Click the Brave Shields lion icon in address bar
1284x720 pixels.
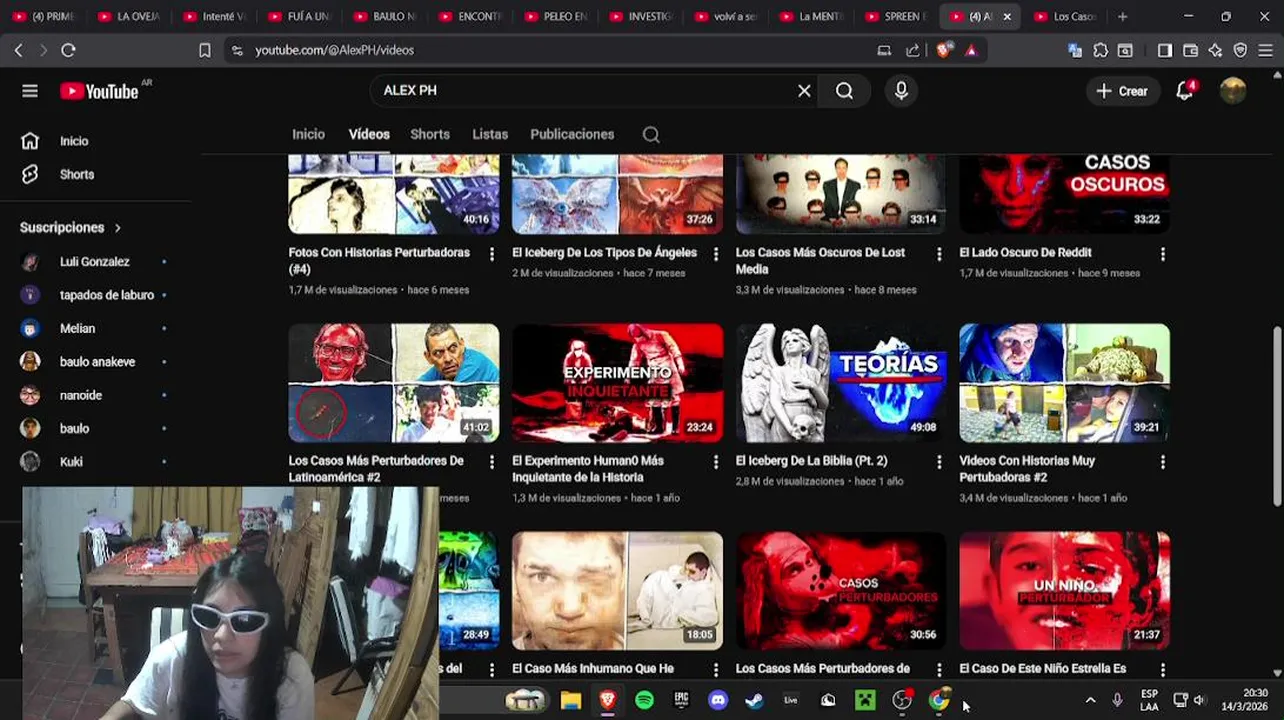click(944, 50)
